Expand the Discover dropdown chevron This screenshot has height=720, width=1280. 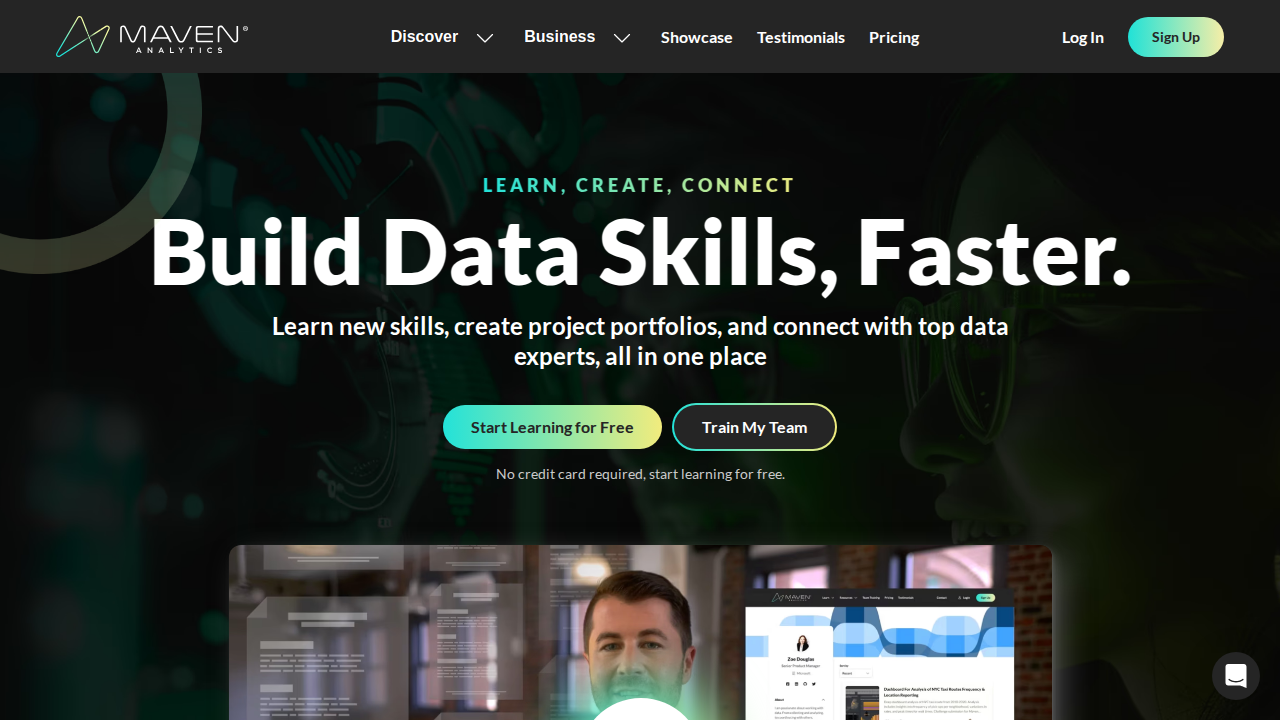coord(485,38)
